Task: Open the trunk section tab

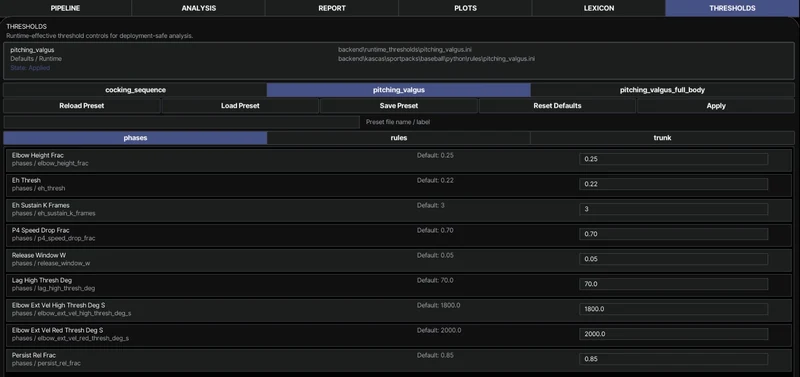Action: (662, 138)
